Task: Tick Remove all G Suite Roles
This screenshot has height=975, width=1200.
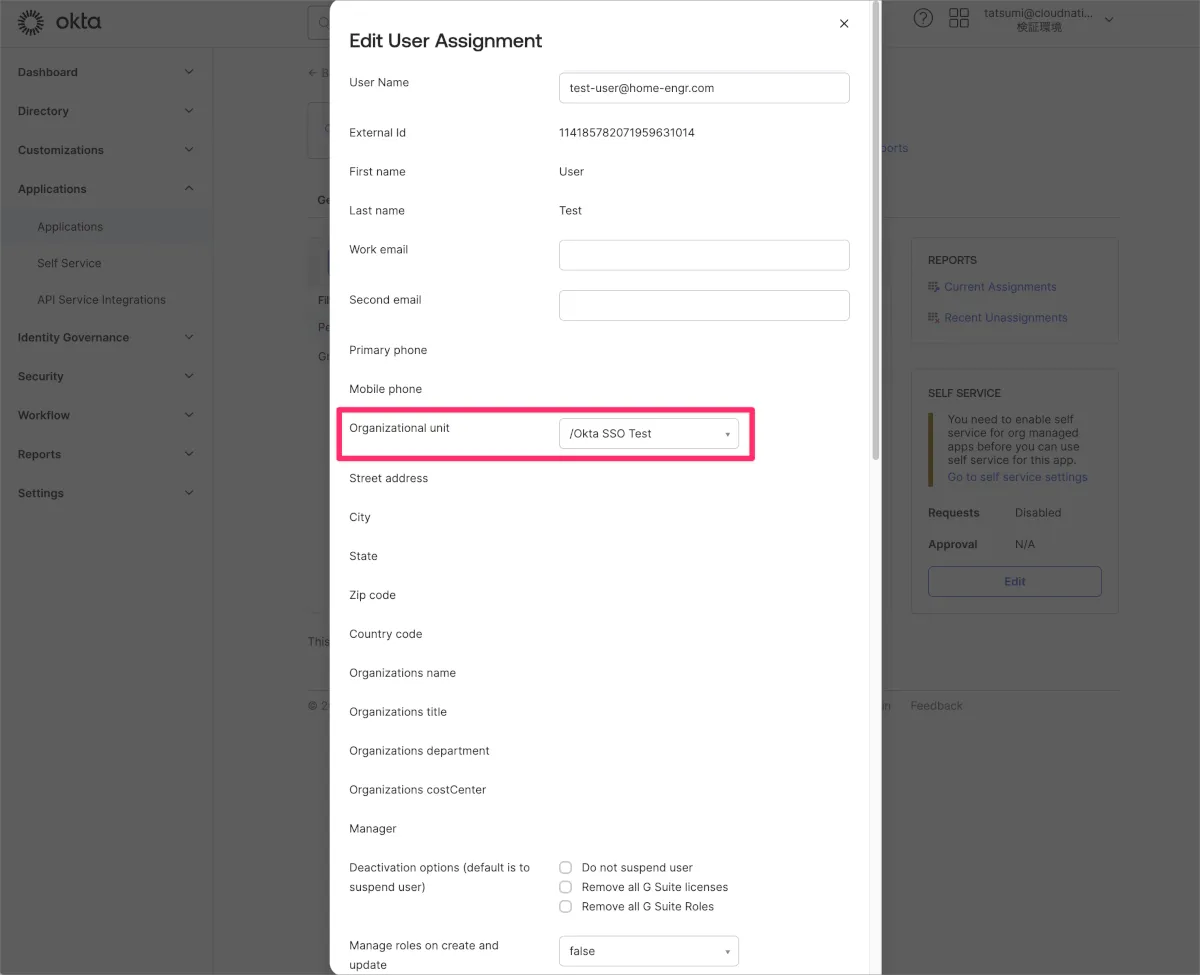Action: coord(566,907)
